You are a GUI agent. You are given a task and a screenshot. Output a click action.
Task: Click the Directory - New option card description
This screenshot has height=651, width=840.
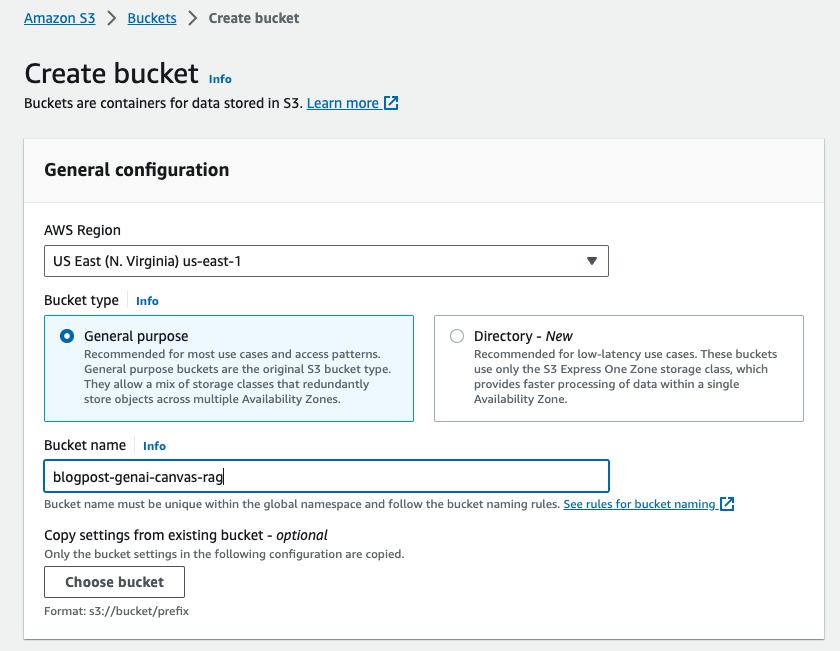pos(625,377)
